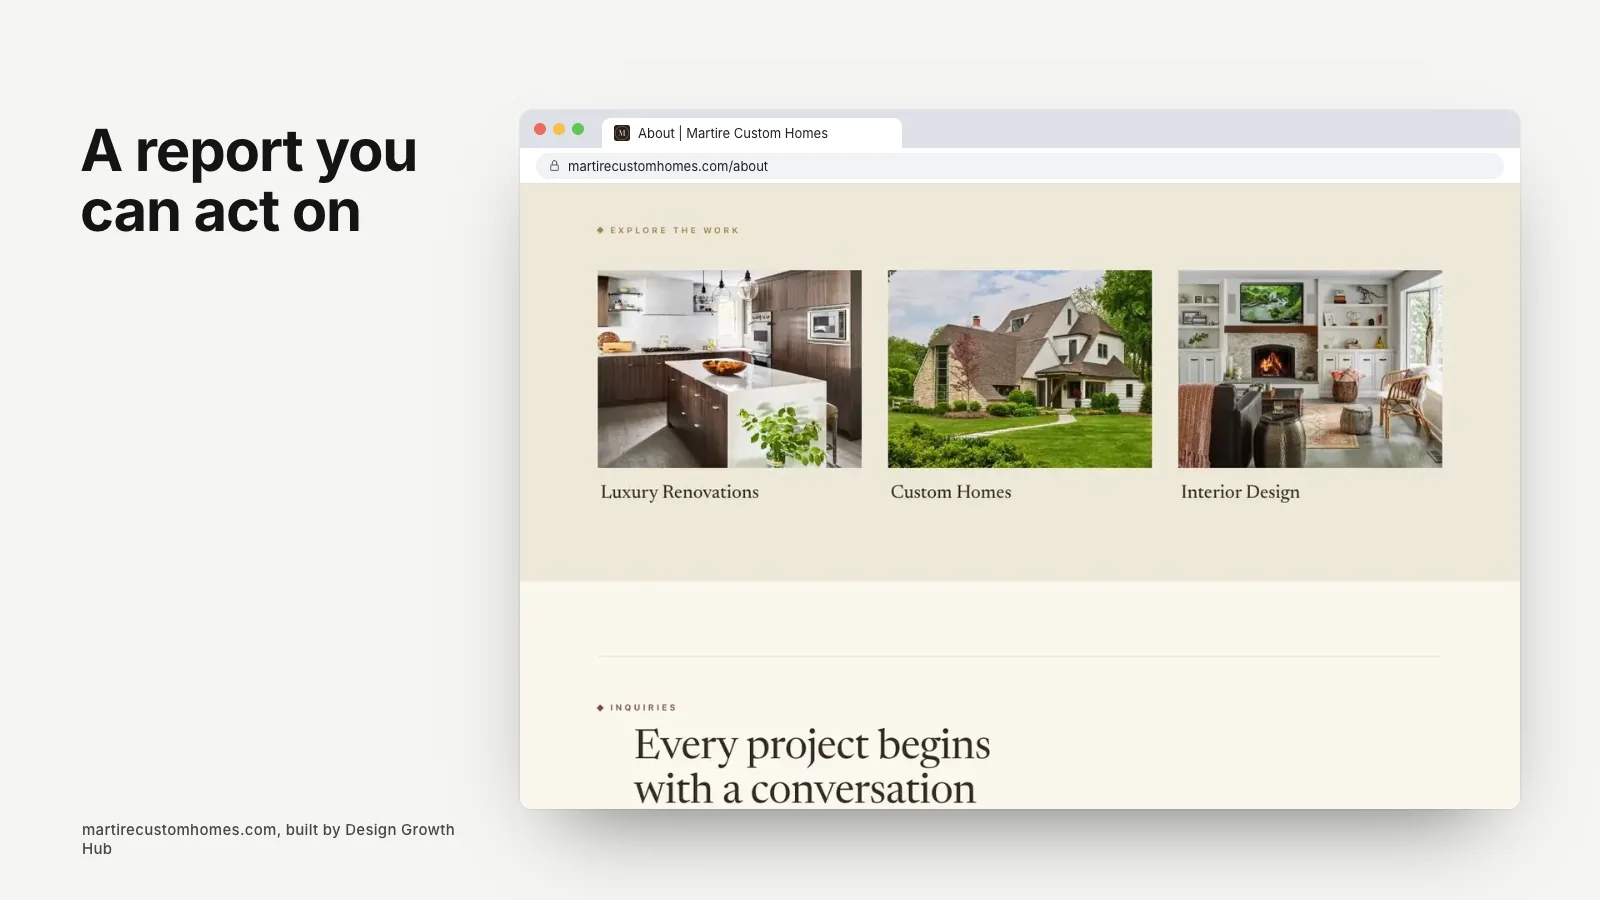Screen dimensions: 1600x900
Task: Click the Martire favicon in browser tab
Action: 622,133
